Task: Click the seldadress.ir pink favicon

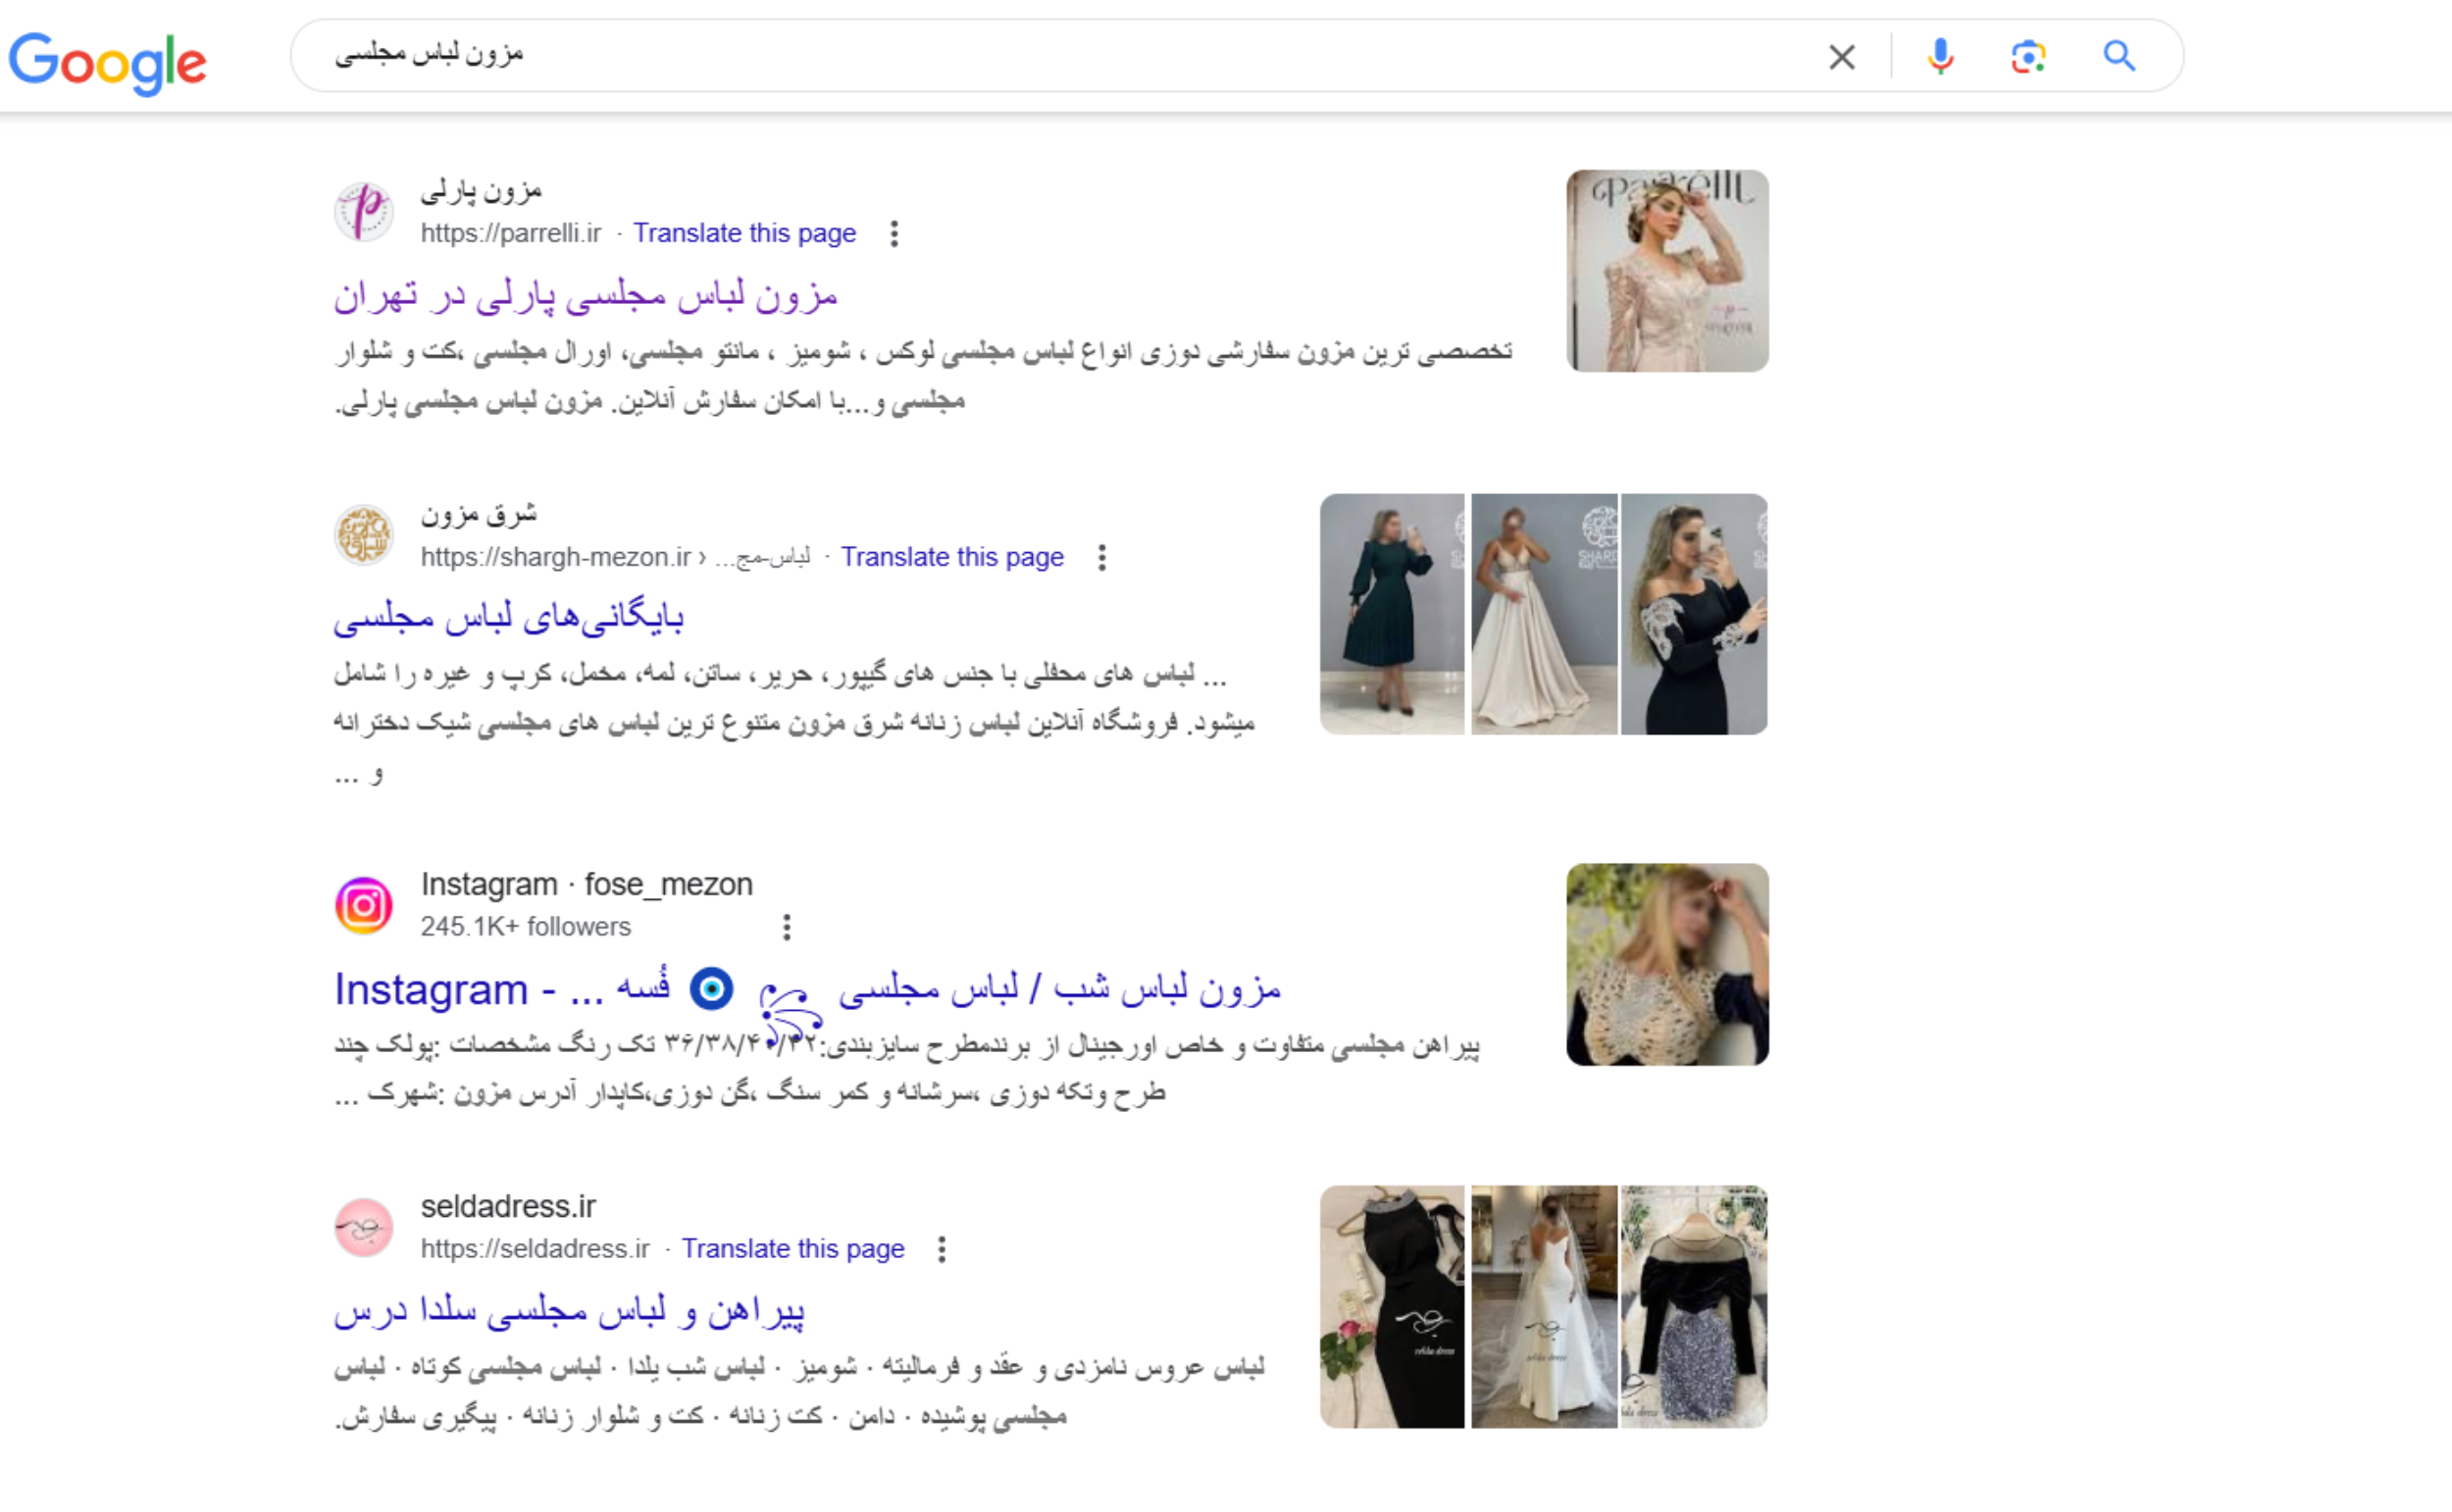Action: 364,1227
